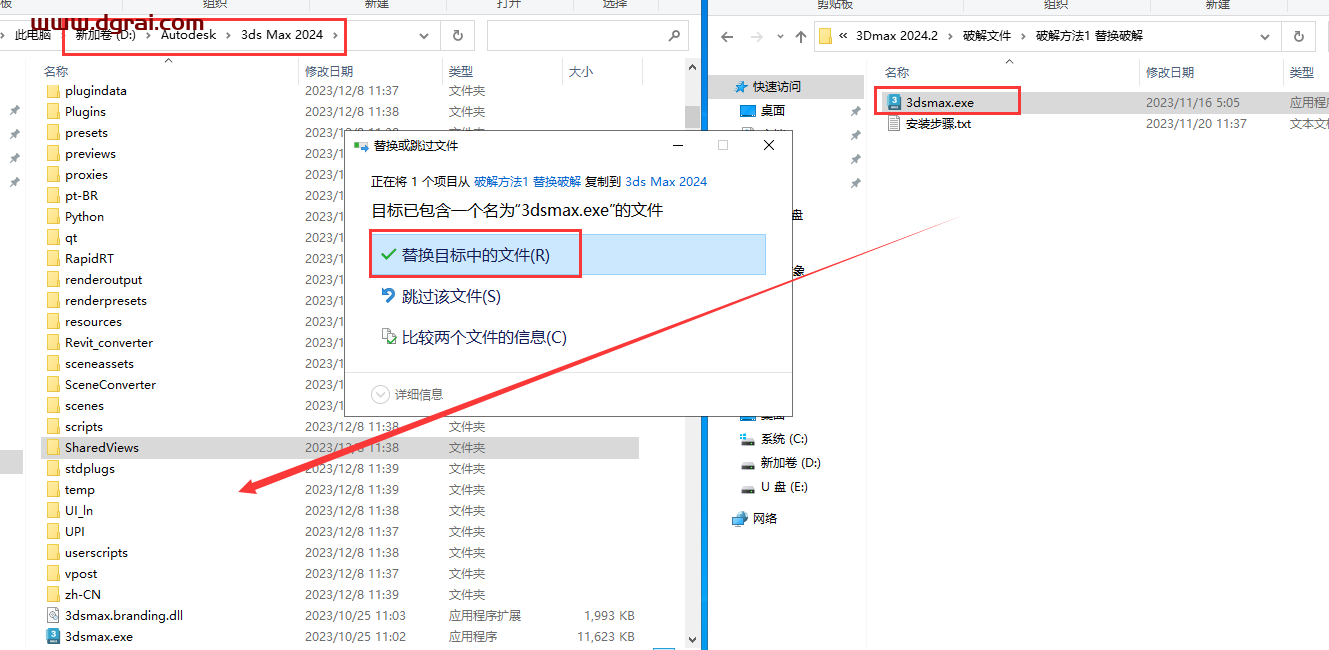Screen dimensions: 1329x650
Task: Select the sceneassets folder
Action: click(x=99, y=363)
